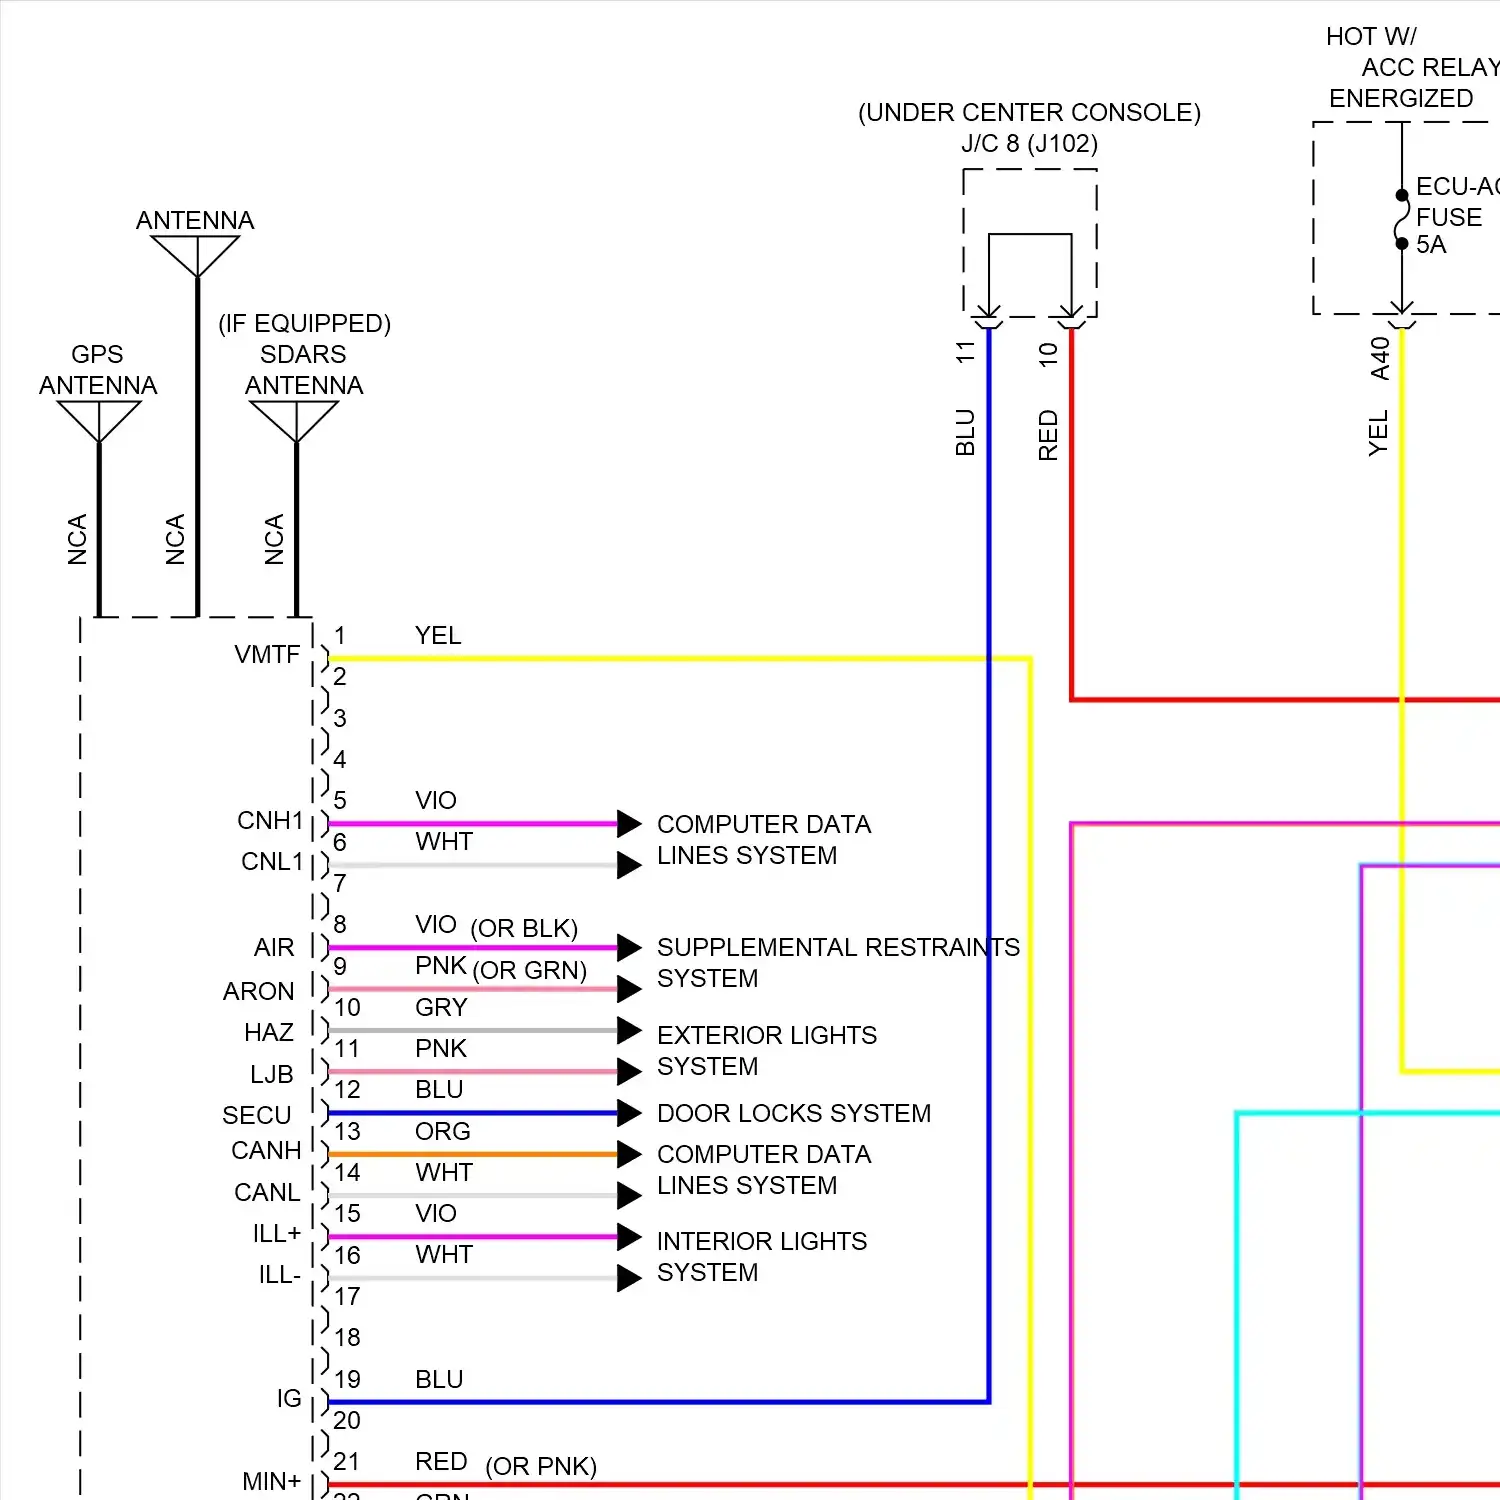Click the arrowhead on the CANL WHT wire
Viewport: 1500px width, 1500px height.
[629, 1195]
